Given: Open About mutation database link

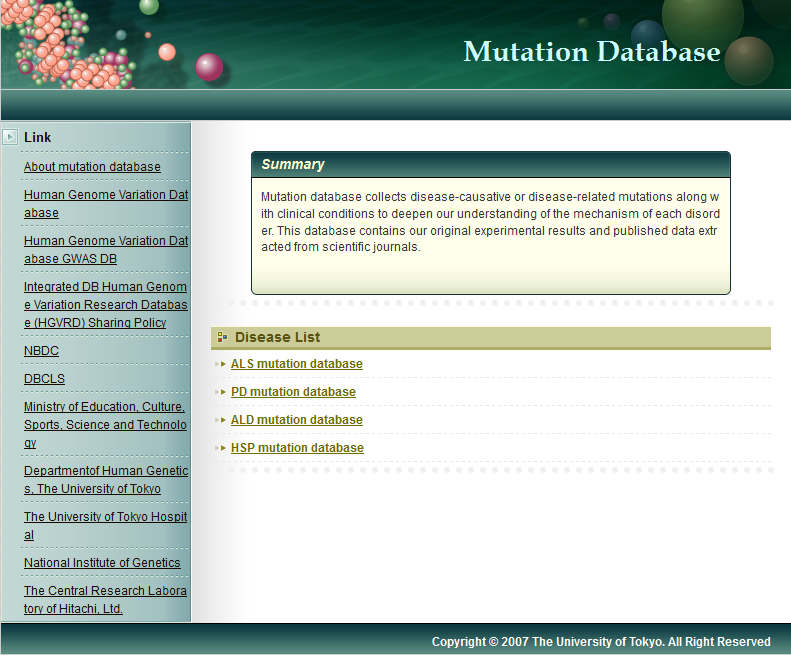Looking at the screenshot, I should point(92,167).
